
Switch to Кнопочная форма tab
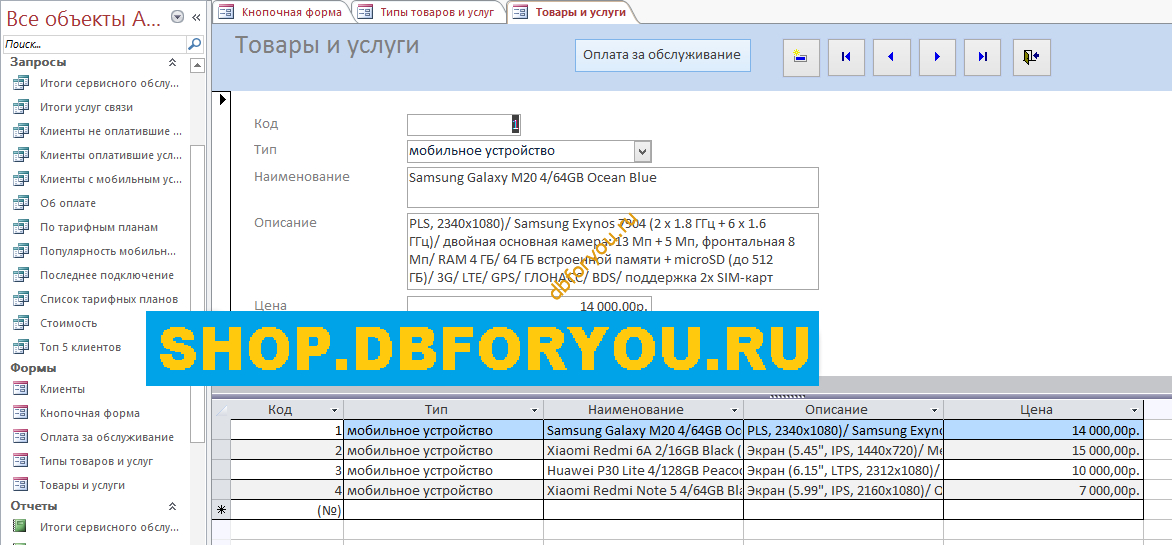[x=281, y=12]
